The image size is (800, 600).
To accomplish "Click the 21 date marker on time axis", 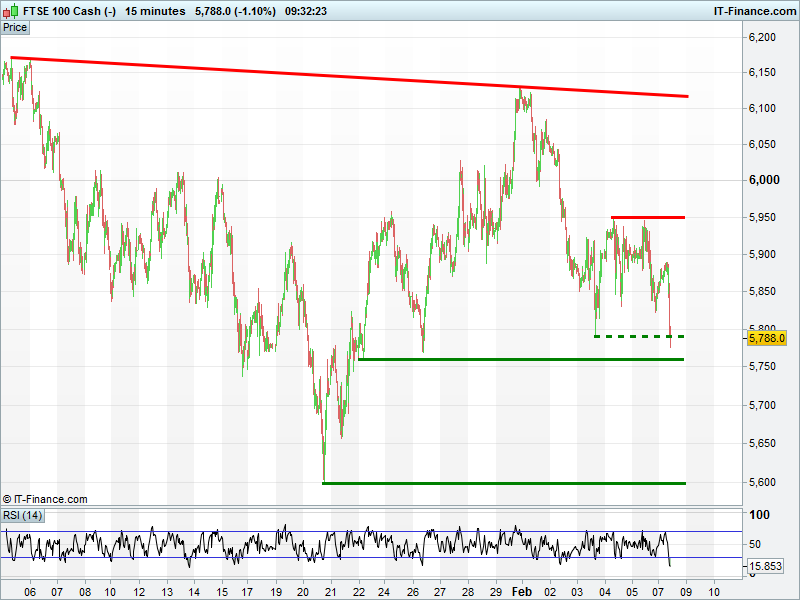I will click(x=327, y=591).
